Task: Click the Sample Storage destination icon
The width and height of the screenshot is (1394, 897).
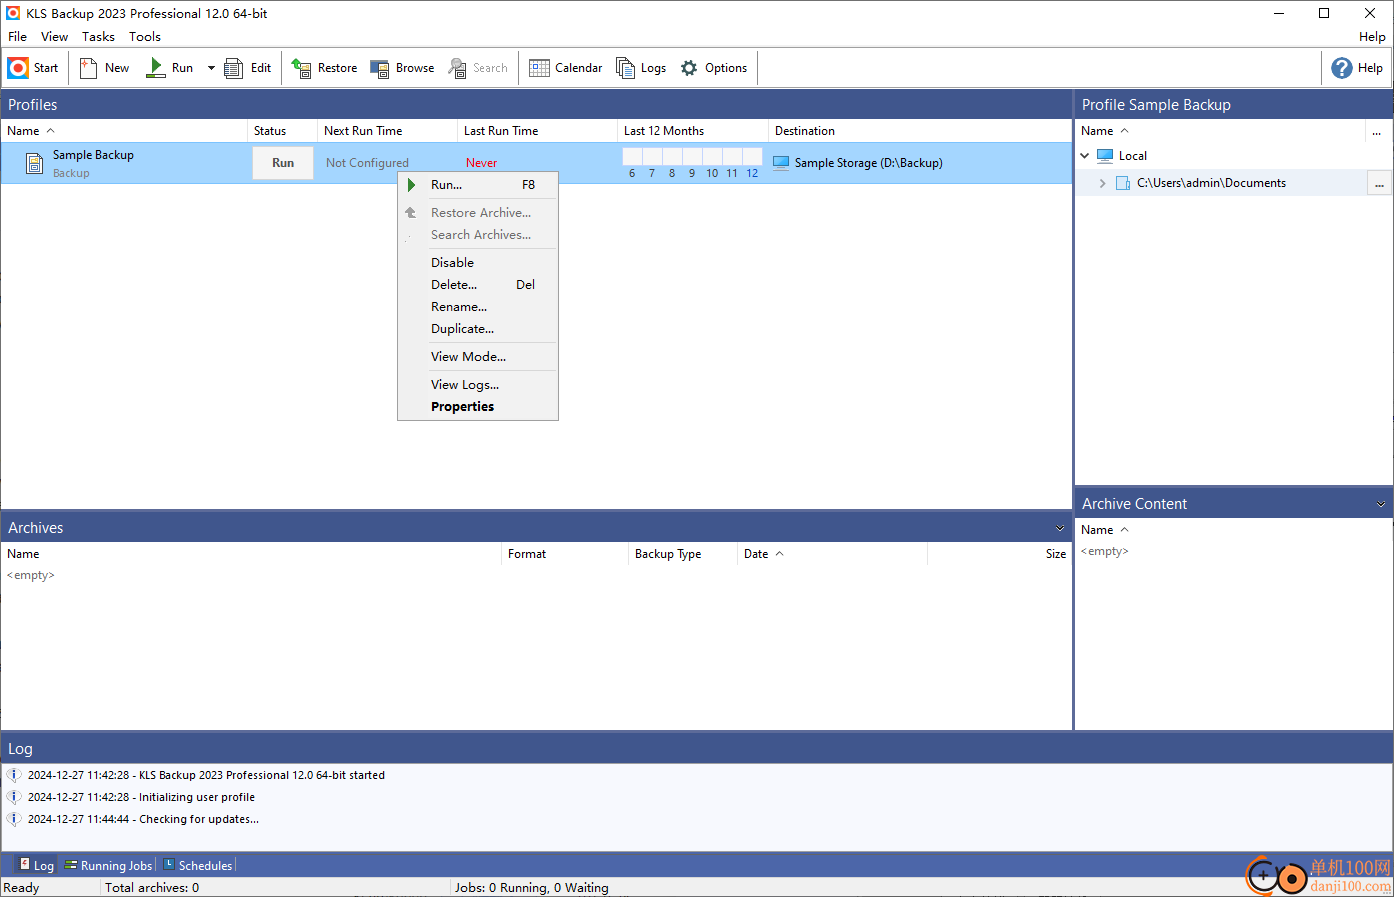Action: (x=782, y=162)
